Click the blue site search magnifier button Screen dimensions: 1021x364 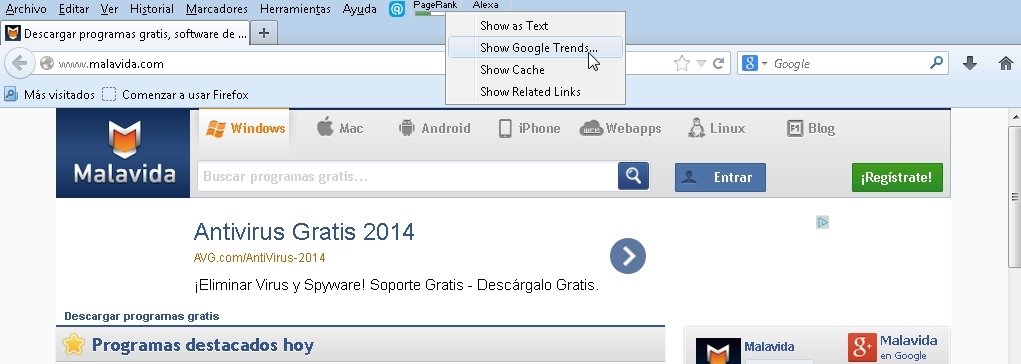coord(633,176)
